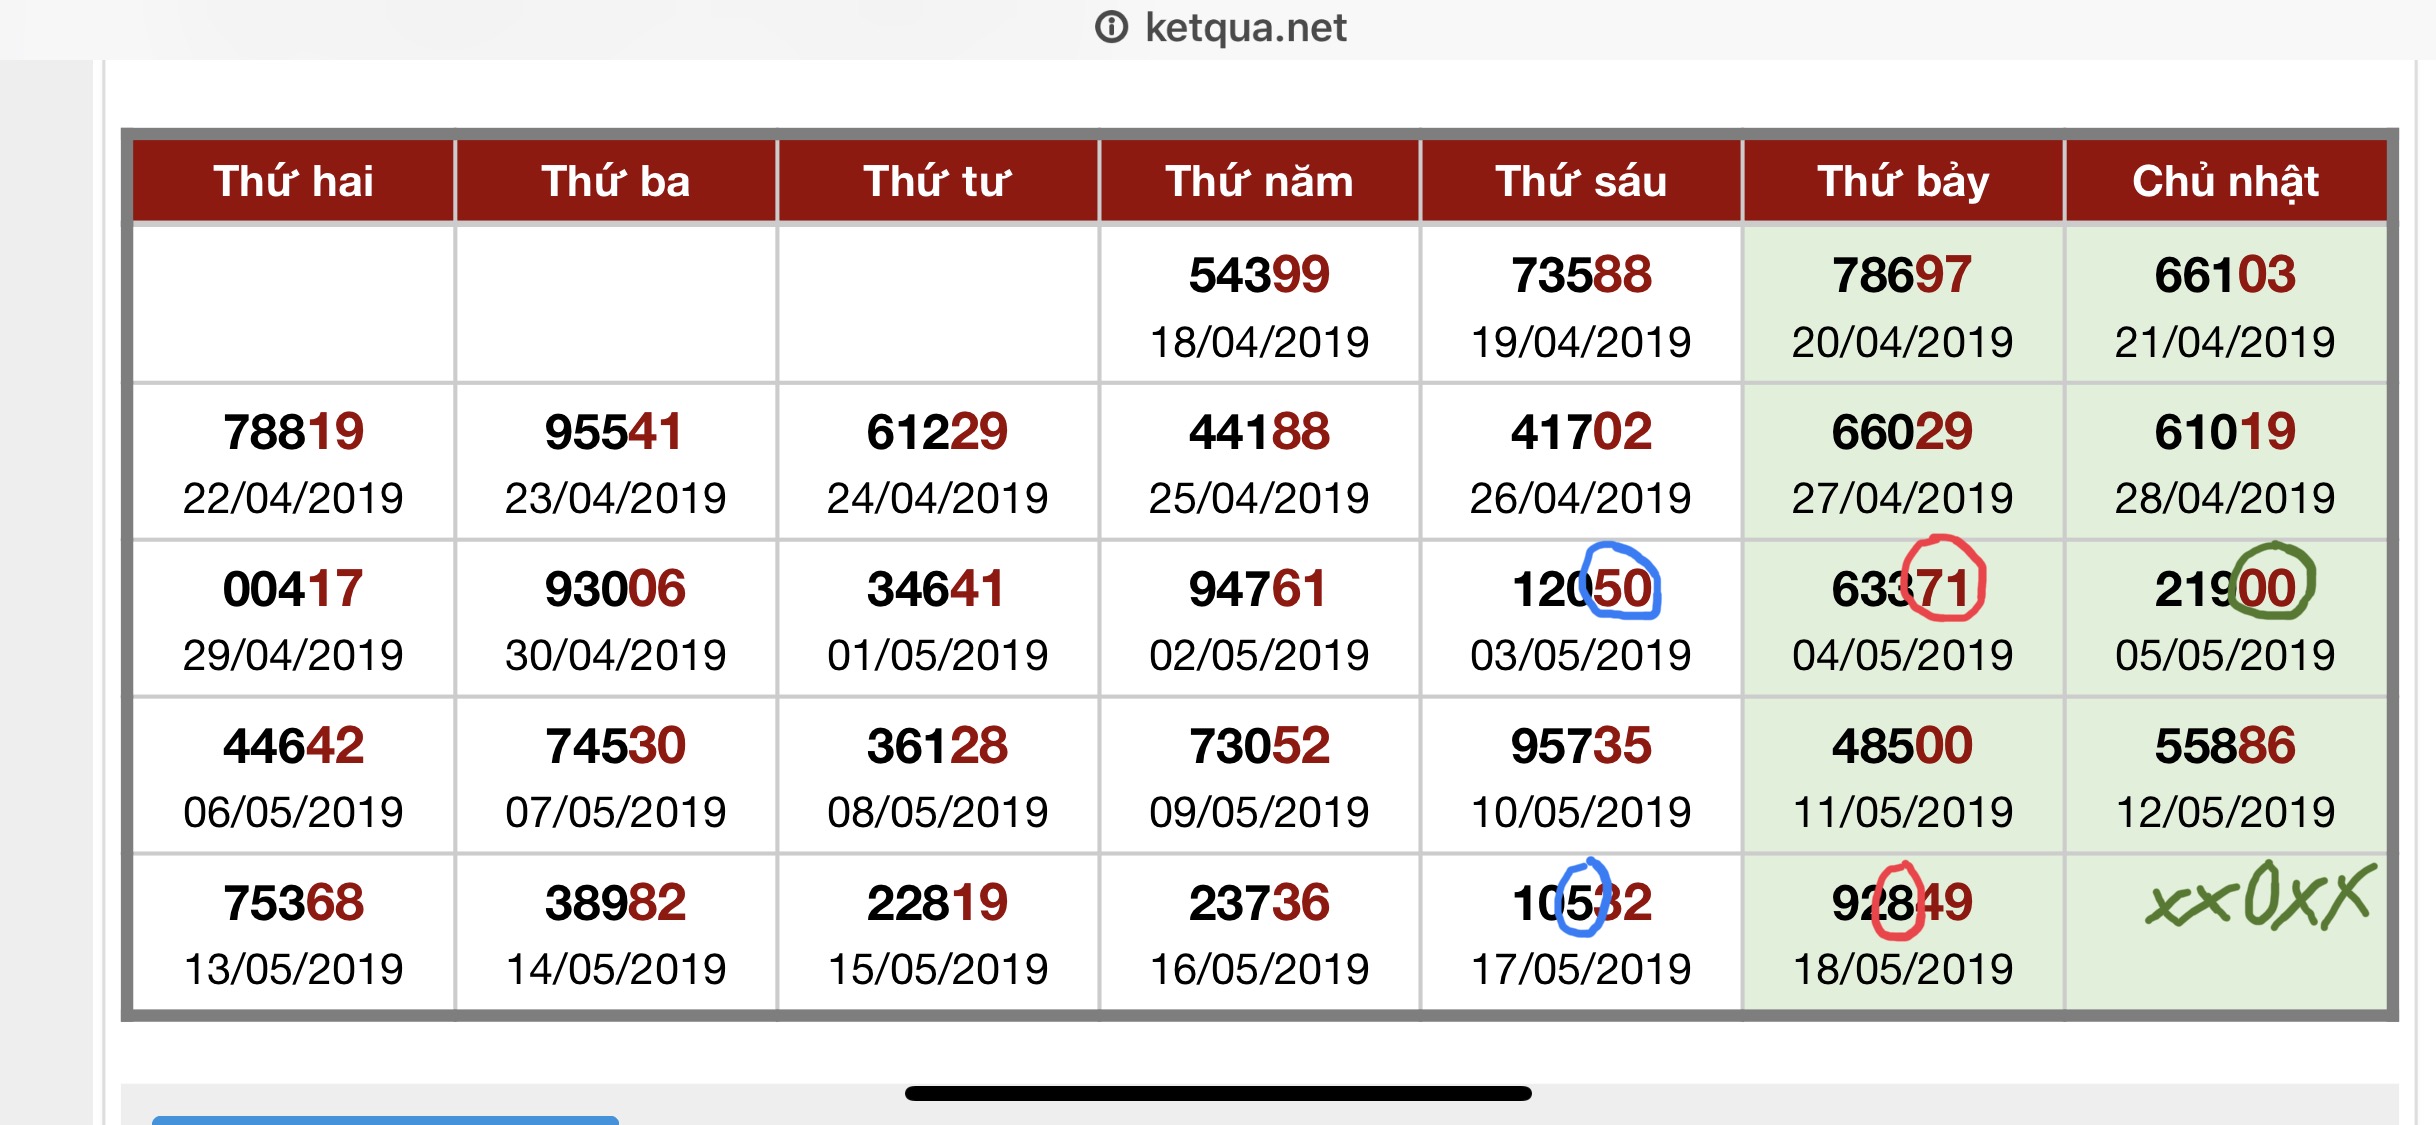Viewport: 2436px width, 1125px height.
Task: Tap the black home indicator bar
Action: 1218,1093
